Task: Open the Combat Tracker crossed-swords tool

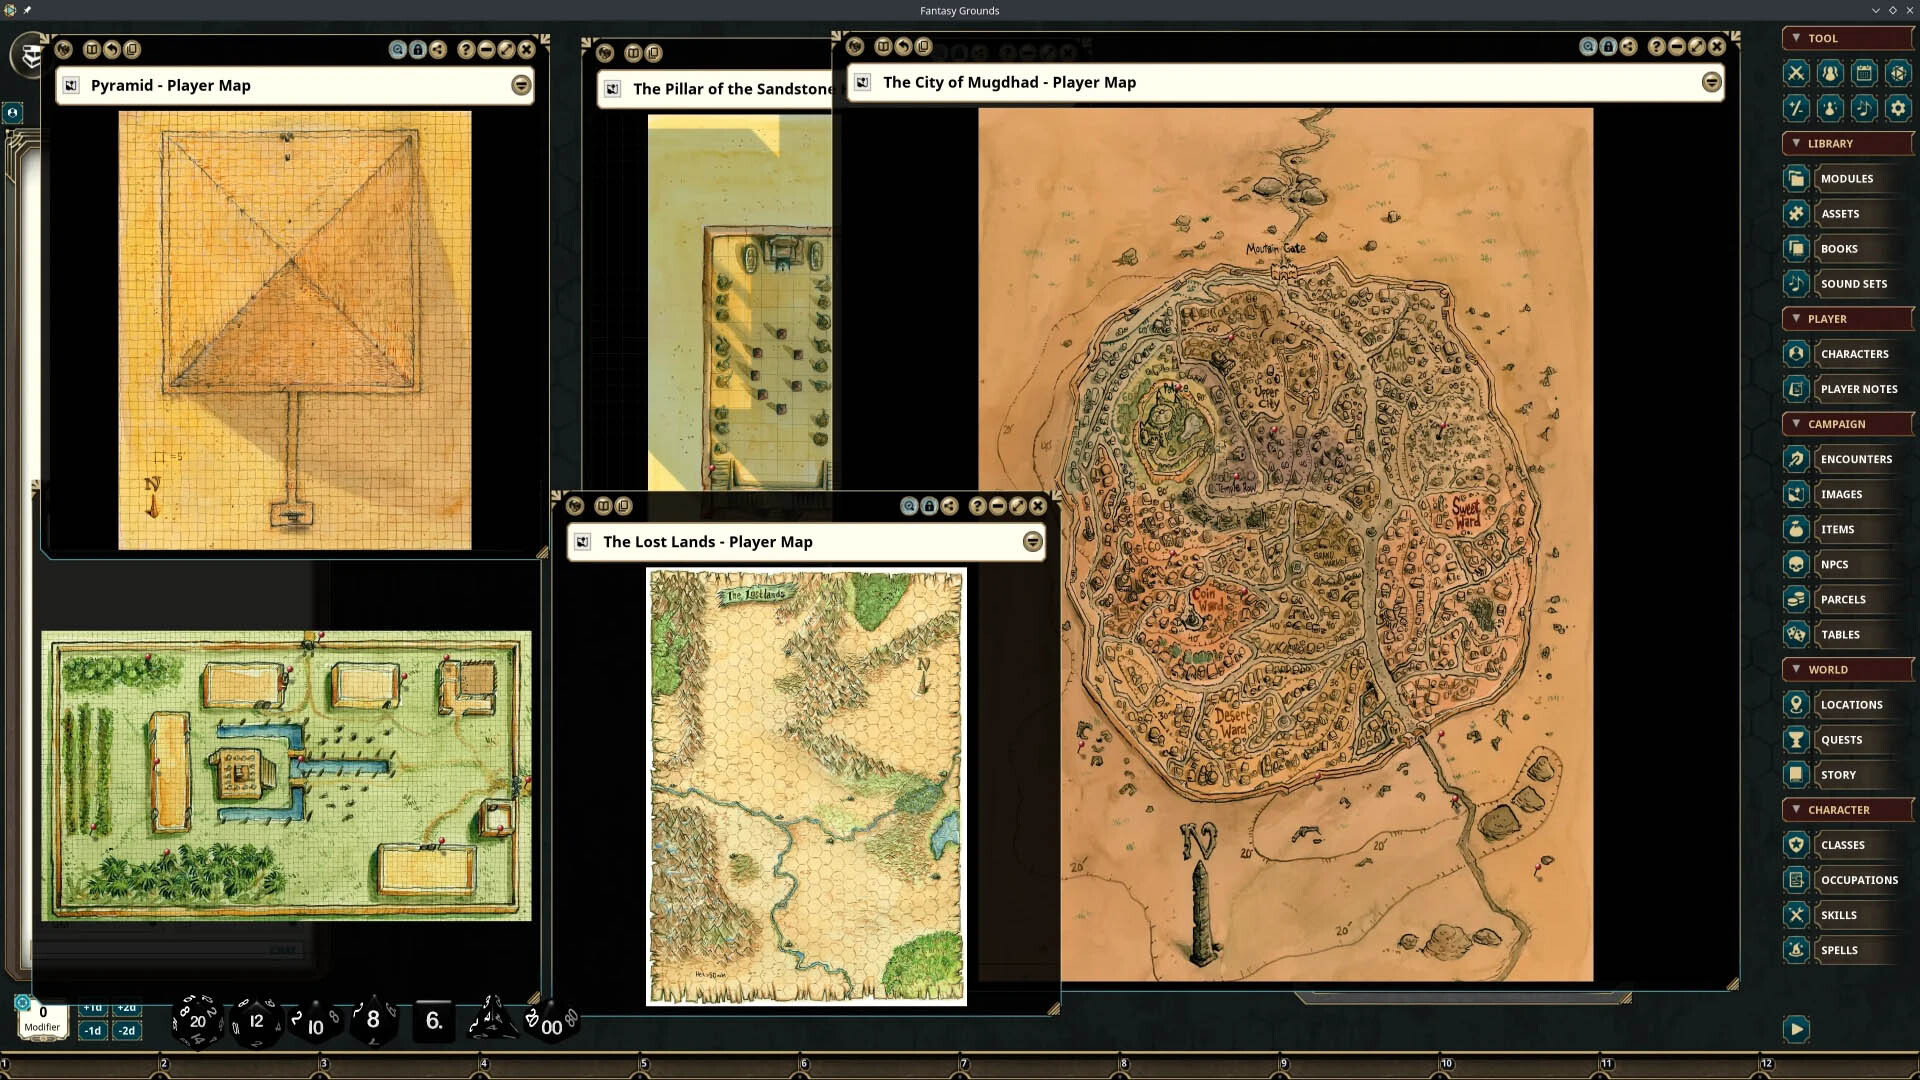Action: [x=1796, y=73]
